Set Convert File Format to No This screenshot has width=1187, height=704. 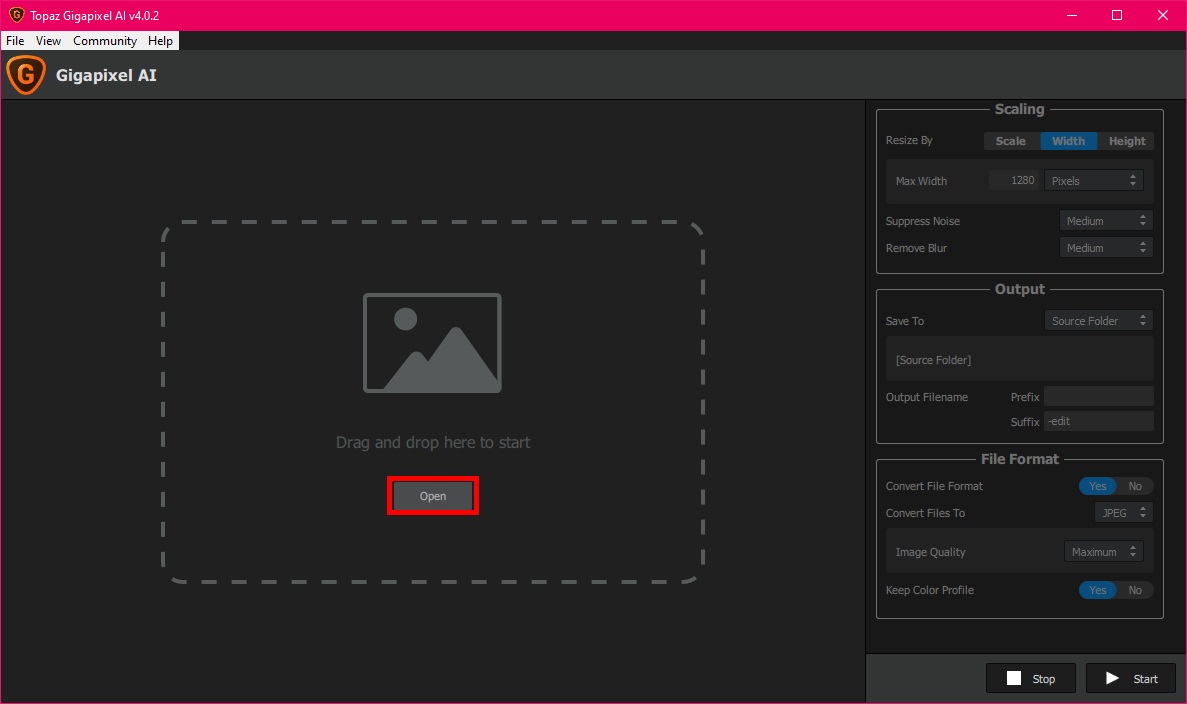[1135, 486]
